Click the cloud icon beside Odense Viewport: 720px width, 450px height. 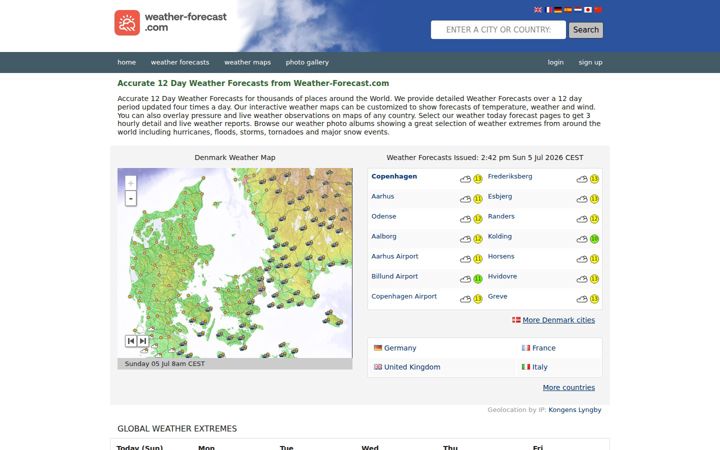tap(466, 219)
